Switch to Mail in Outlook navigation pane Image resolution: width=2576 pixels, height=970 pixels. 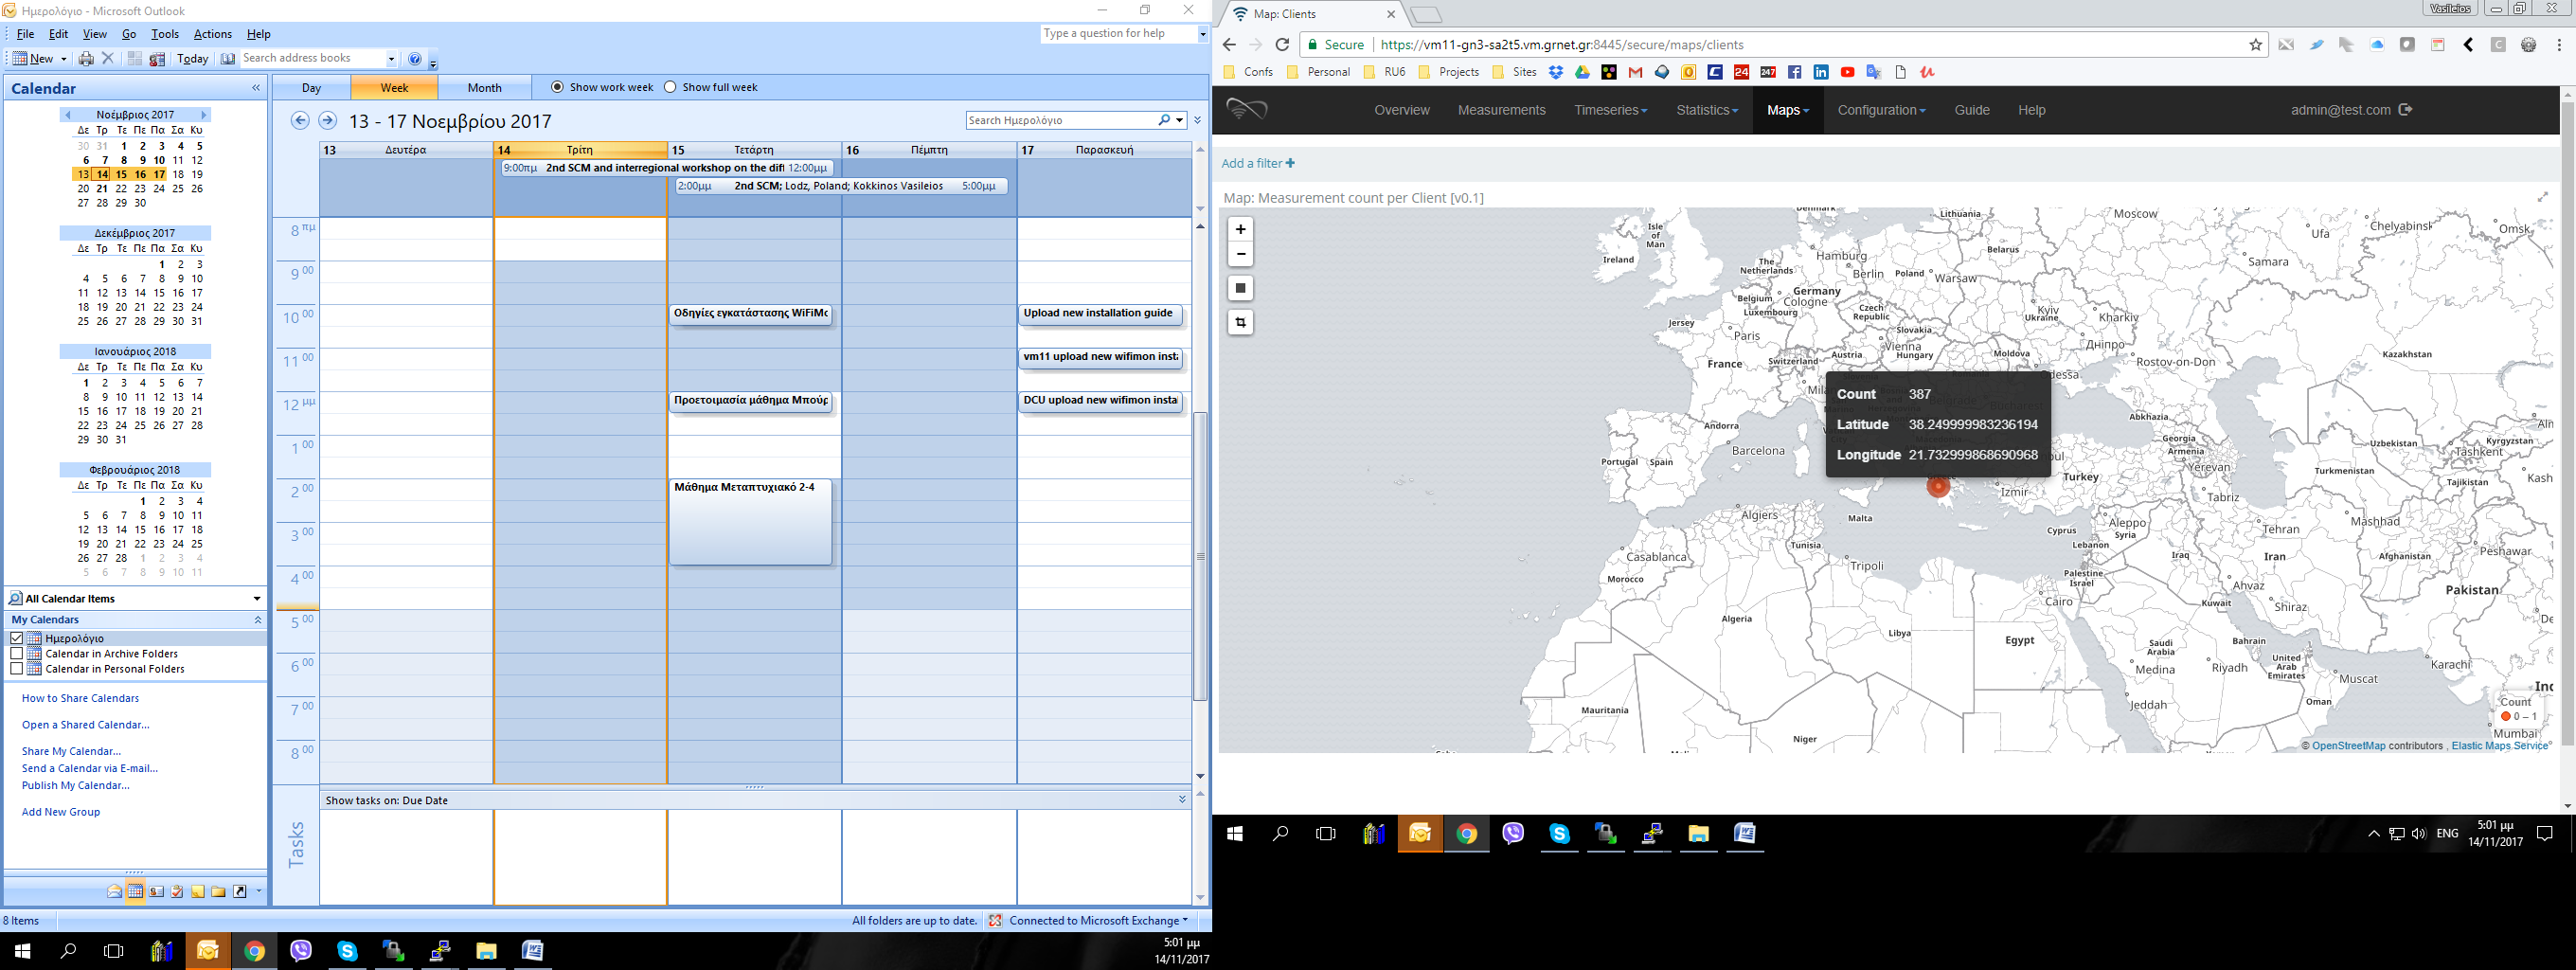[115, 891]
